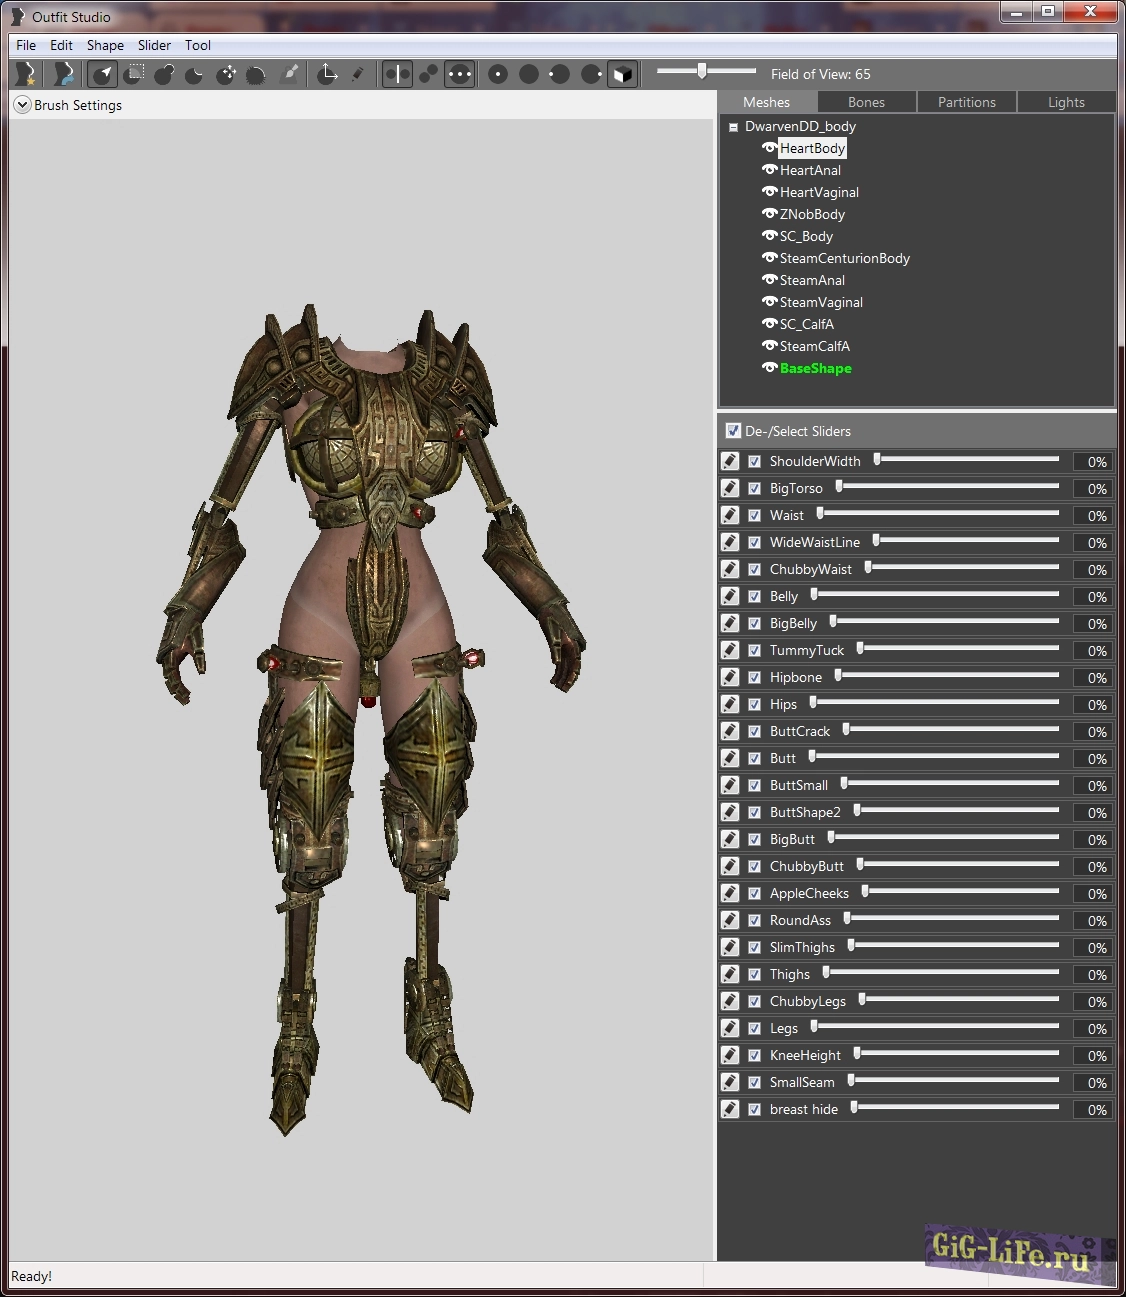Viewport: 1126px width, 1297px height.
Task: Select the BaseShape mesh in the list
Action: pos(815,368)
